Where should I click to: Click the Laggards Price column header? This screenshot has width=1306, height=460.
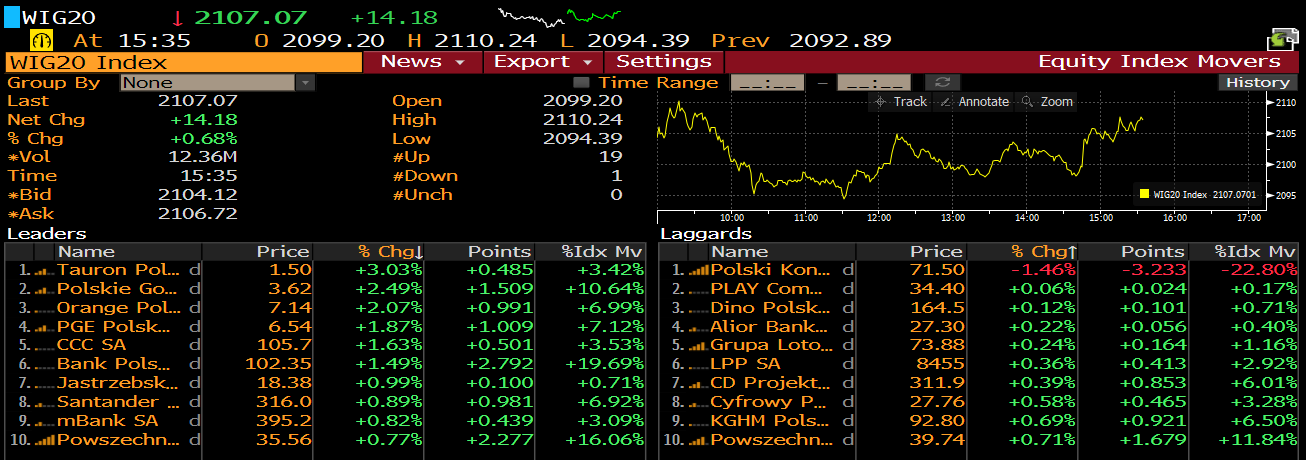coord(912,252)
